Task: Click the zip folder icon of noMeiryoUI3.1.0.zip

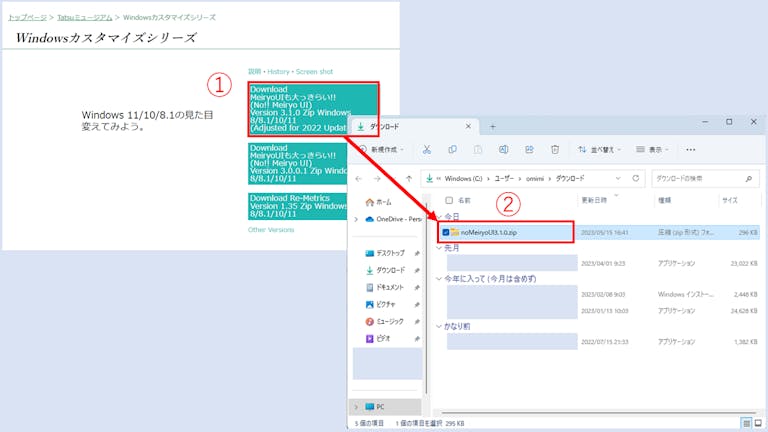Action: coord(455,232)
